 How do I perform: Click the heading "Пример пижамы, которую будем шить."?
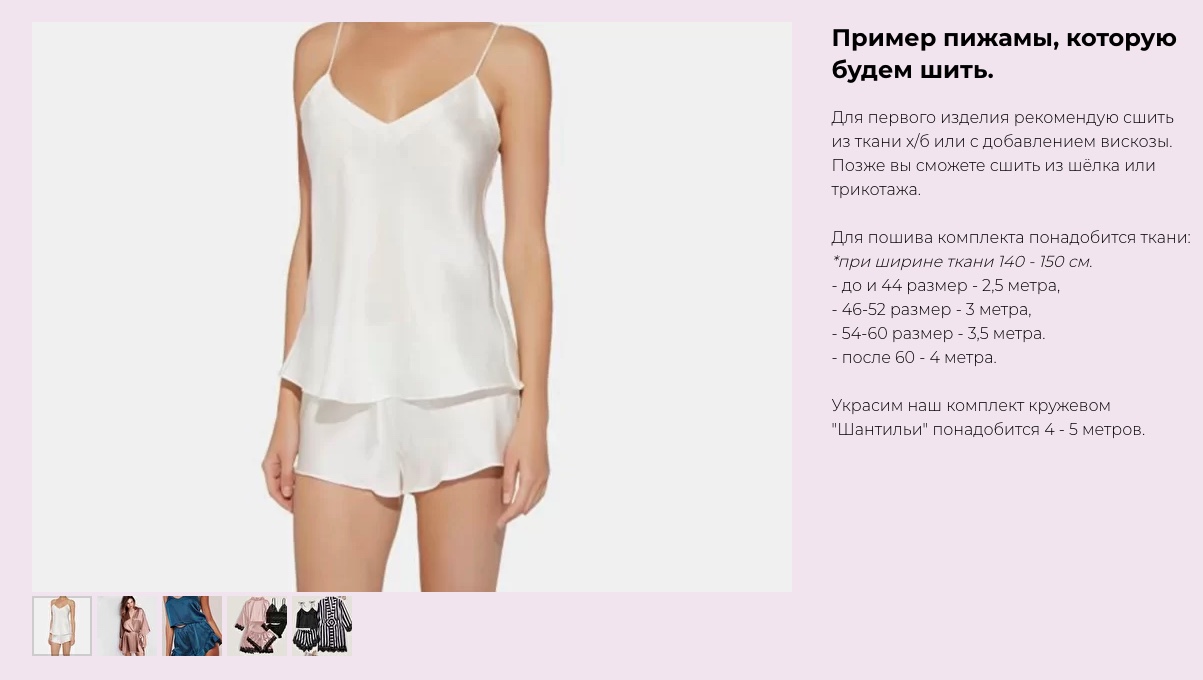1004,54
